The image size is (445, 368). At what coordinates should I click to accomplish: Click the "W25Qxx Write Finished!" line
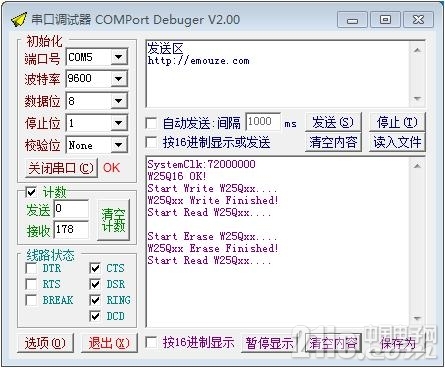(213, 200)
